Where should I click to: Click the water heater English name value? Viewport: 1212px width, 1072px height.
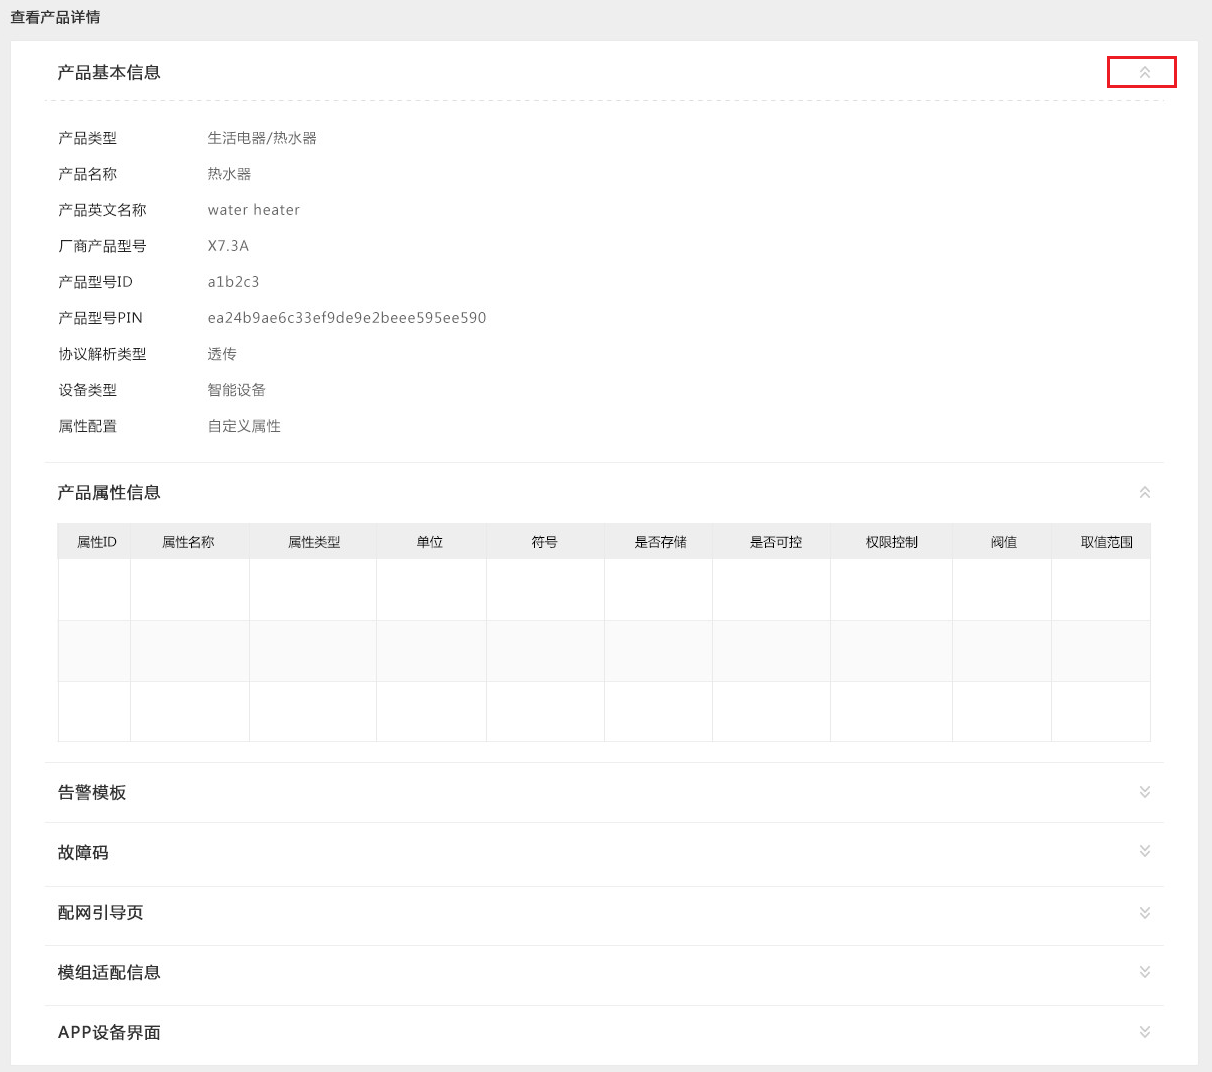(x=253, y=210)
